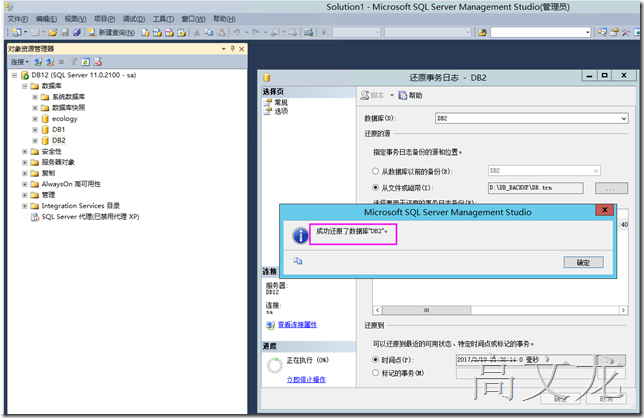This screenshot has height=418, width=644.
Task: Click 确定 in the success message box
Action: point(583,262)
